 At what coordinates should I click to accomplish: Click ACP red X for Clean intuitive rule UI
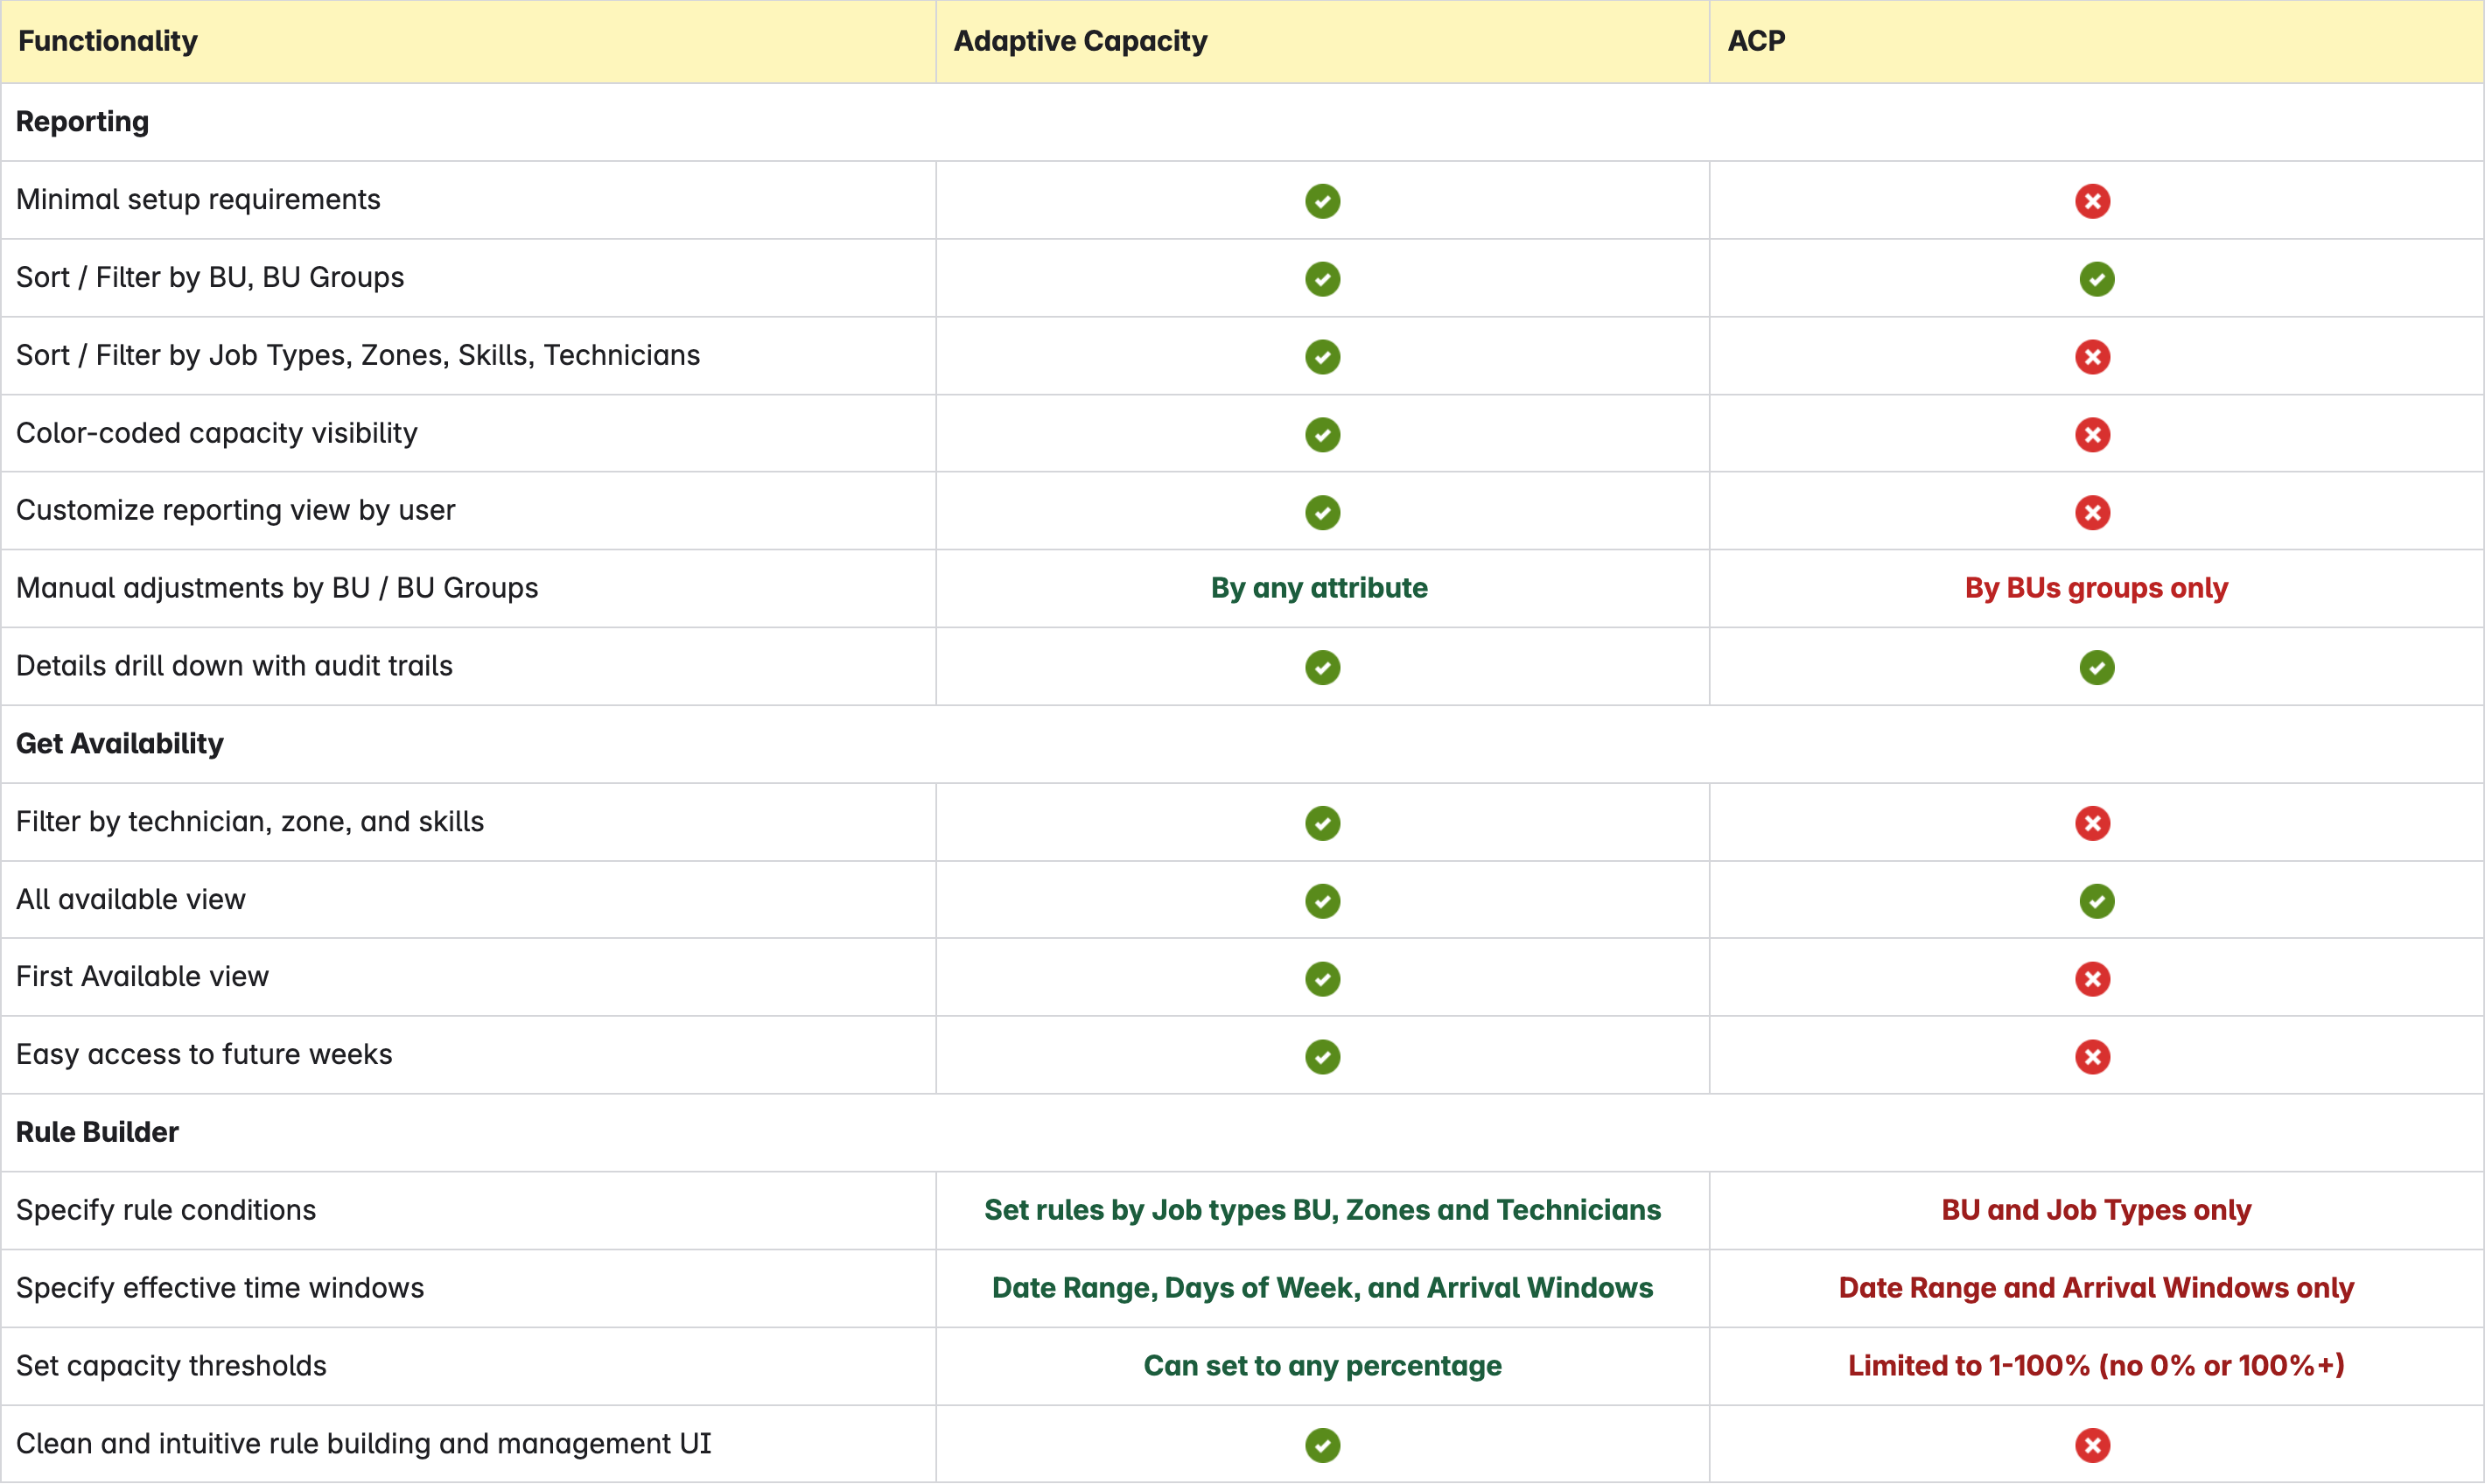pos(2092,1445)
